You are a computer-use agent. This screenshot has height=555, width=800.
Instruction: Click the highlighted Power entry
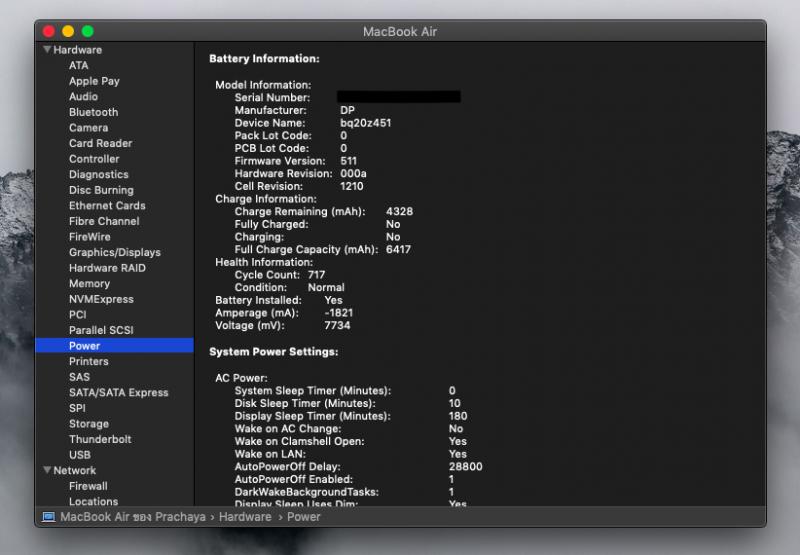pyautogui.click(x=114, y=345)
